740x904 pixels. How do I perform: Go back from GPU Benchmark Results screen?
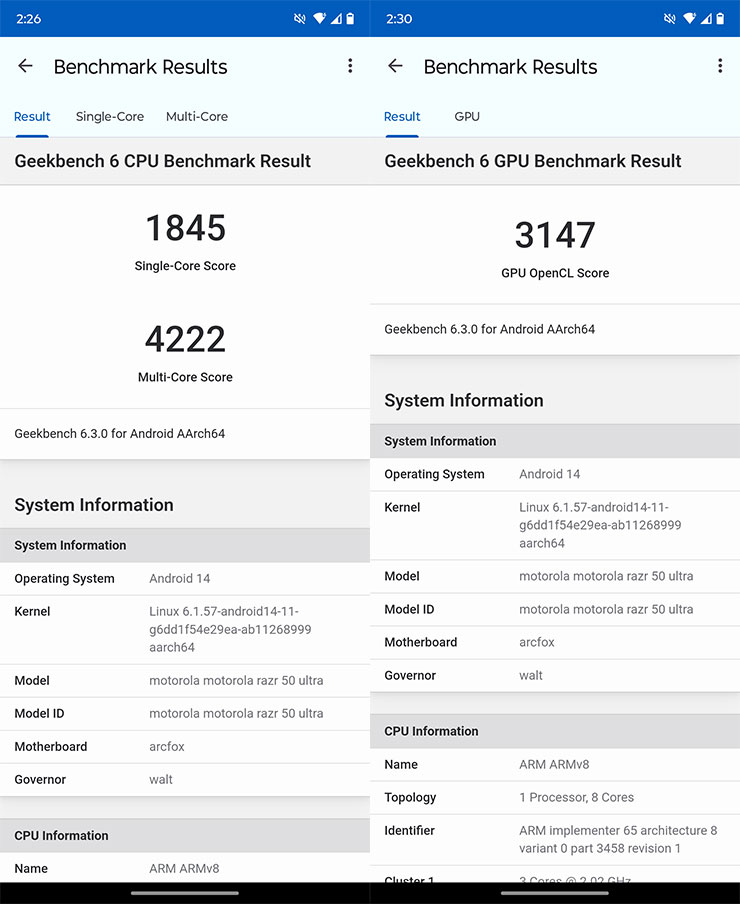[395, 66]
